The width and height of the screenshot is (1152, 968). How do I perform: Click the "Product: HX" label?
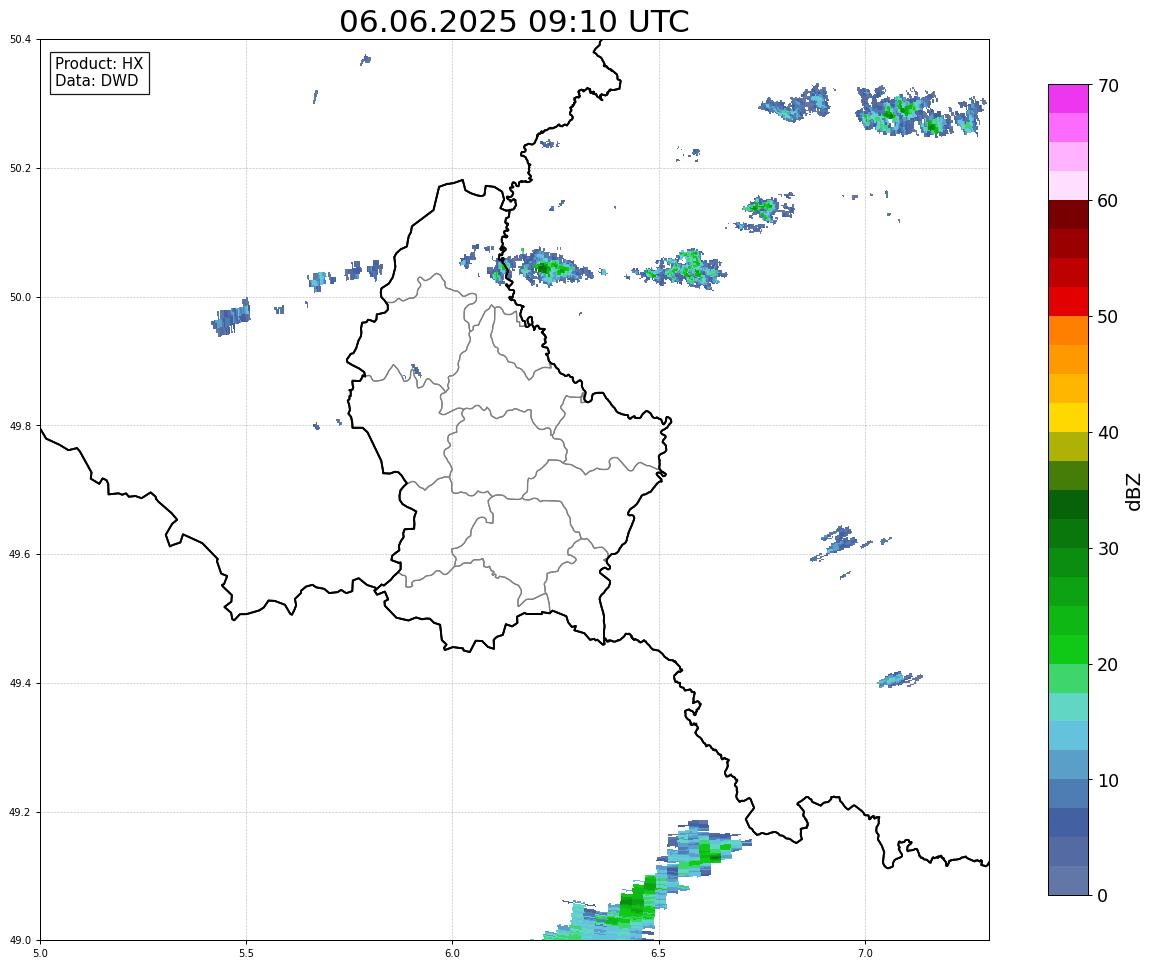pos(98,63)
